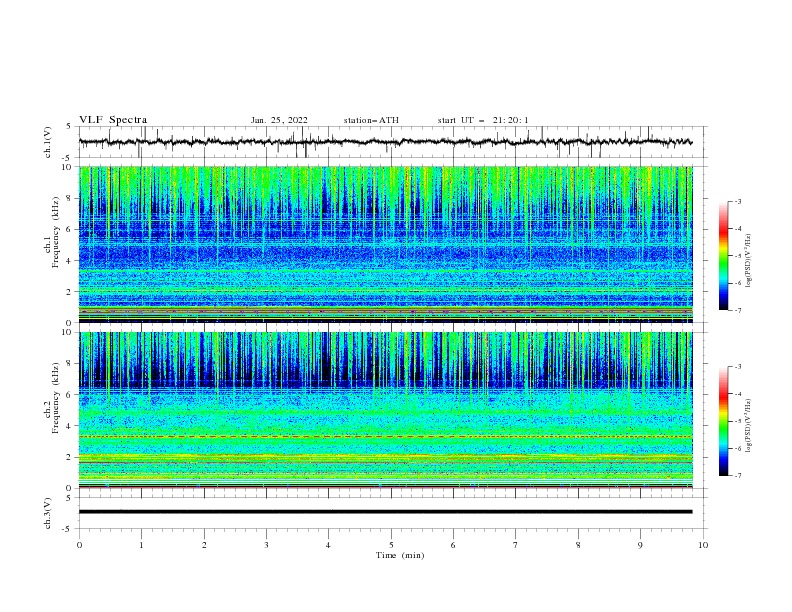Select the "start UT = 21:20:1" text

click(482, 120)
